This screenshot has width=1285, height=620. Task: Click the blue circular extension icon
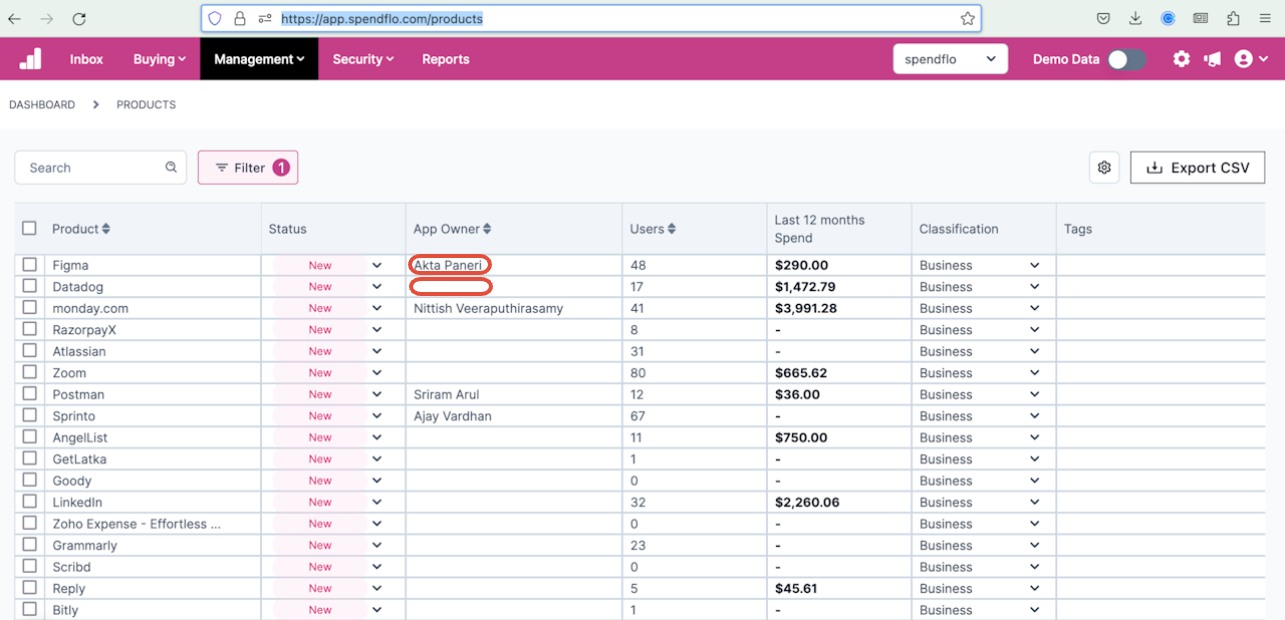[x=1168, y=18]
